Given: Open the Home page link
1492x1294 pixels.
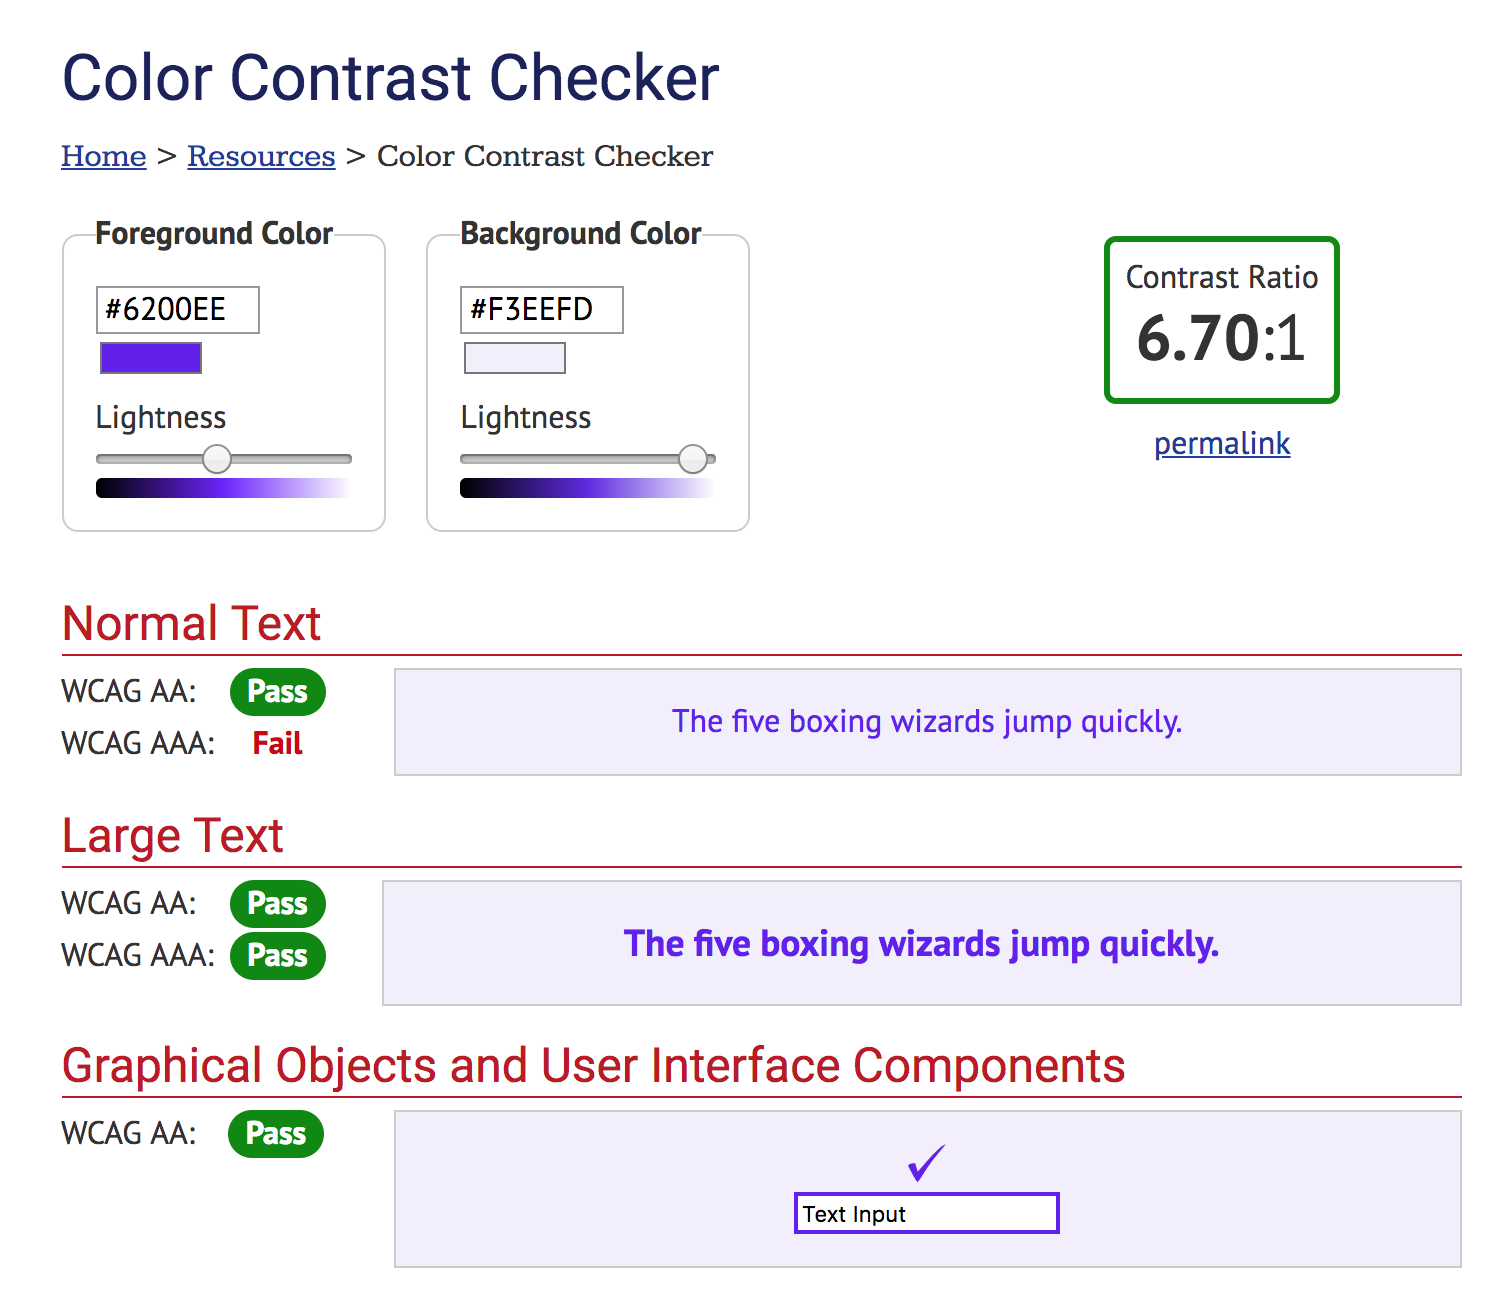Looking at the screenshot, I should click(103, 156).
